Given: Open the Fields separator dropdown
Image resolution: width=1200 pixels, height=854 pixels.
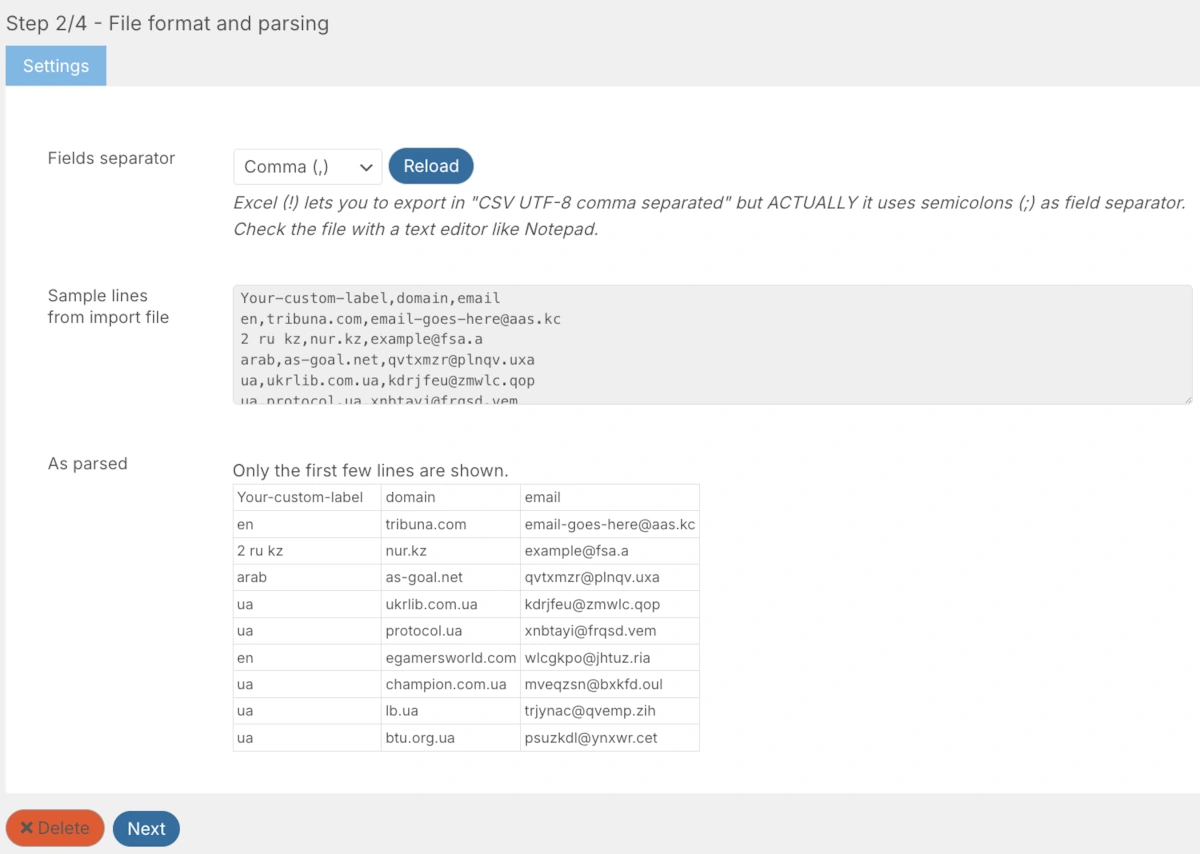Looking at the screenshot, I should [308, 167].
